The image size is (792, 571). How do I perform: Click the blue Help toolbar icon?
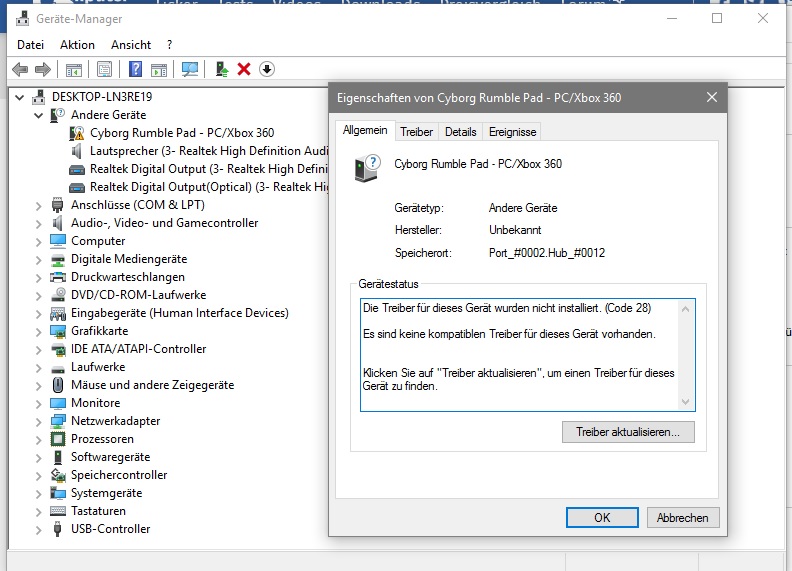coord(135,69)
